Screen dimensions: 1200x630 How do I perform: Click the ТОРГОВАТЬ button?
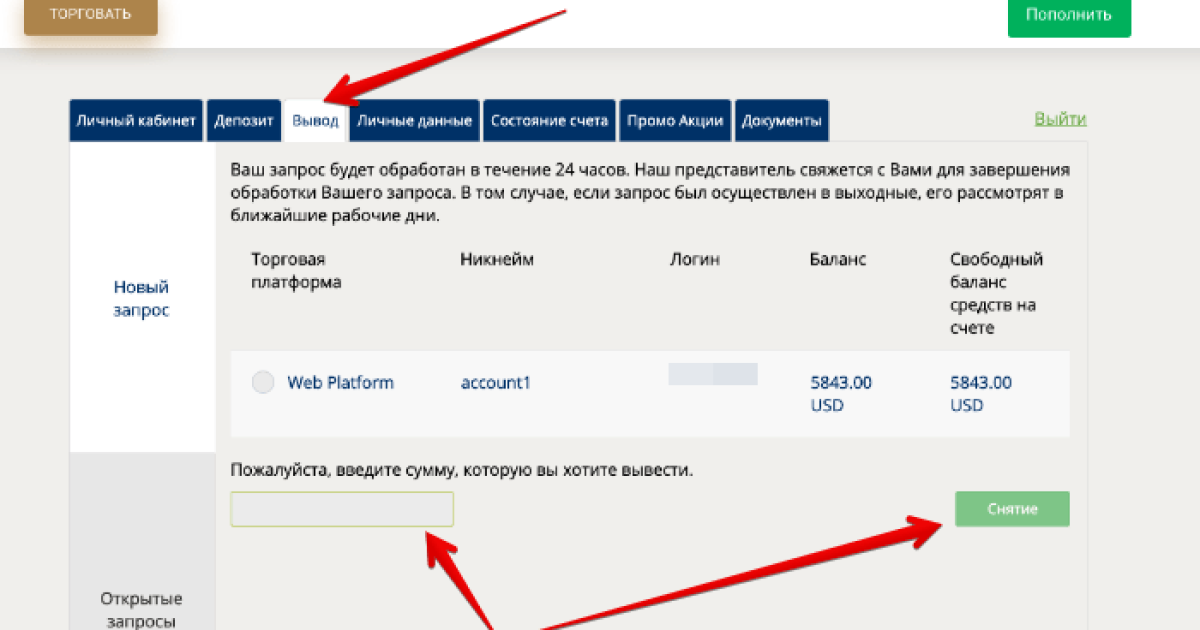91,16
